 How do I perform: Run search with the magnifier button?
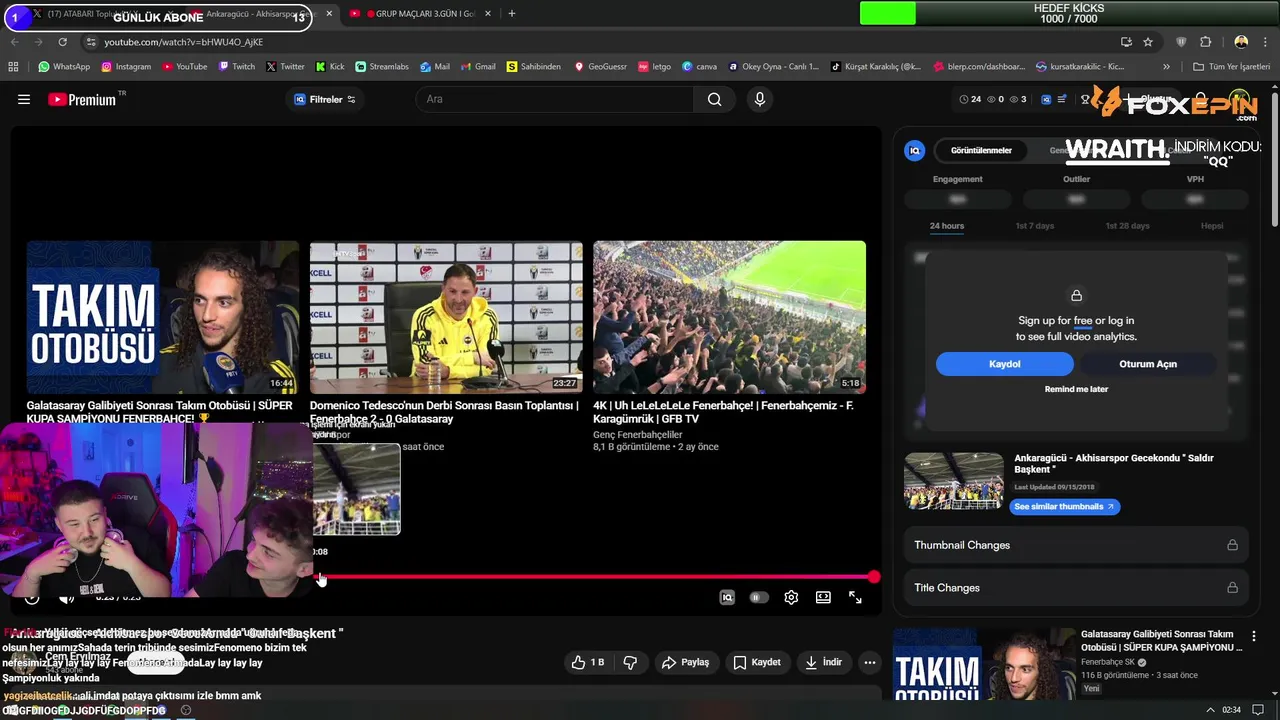coord(714,99)
